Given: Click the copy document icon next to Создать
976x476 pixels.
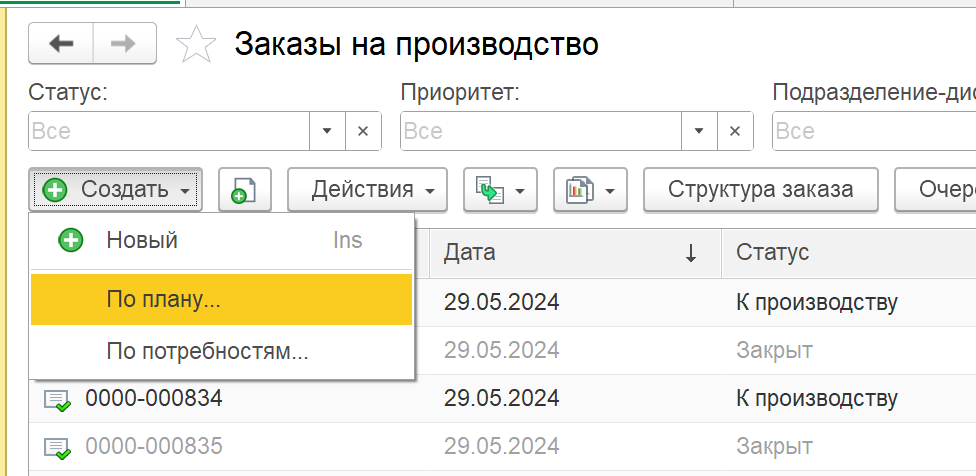Looking at the screenshot, I should coord(245,189).
